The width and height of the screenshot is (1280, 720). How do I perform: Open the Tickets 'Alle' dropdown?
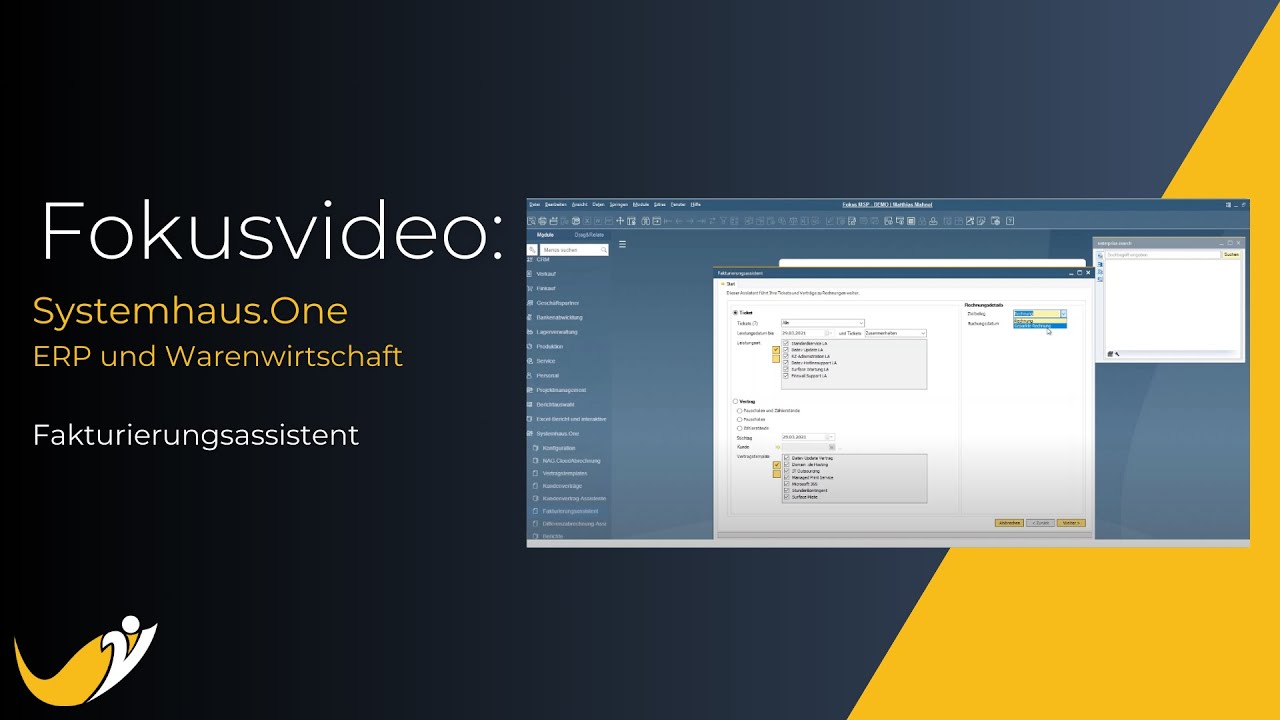[x=860, y=323]
